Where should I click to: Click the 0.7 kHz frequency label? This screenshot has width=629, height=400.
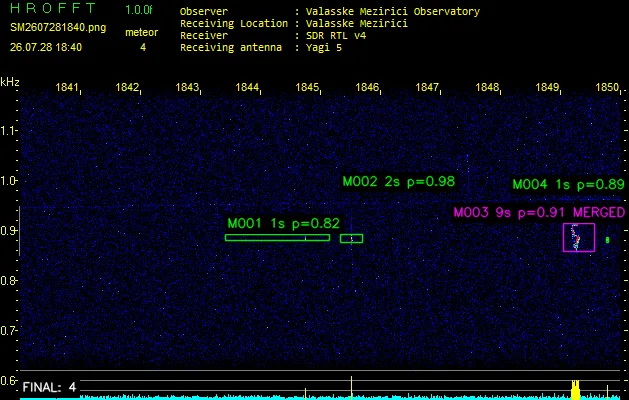(8, 331)
